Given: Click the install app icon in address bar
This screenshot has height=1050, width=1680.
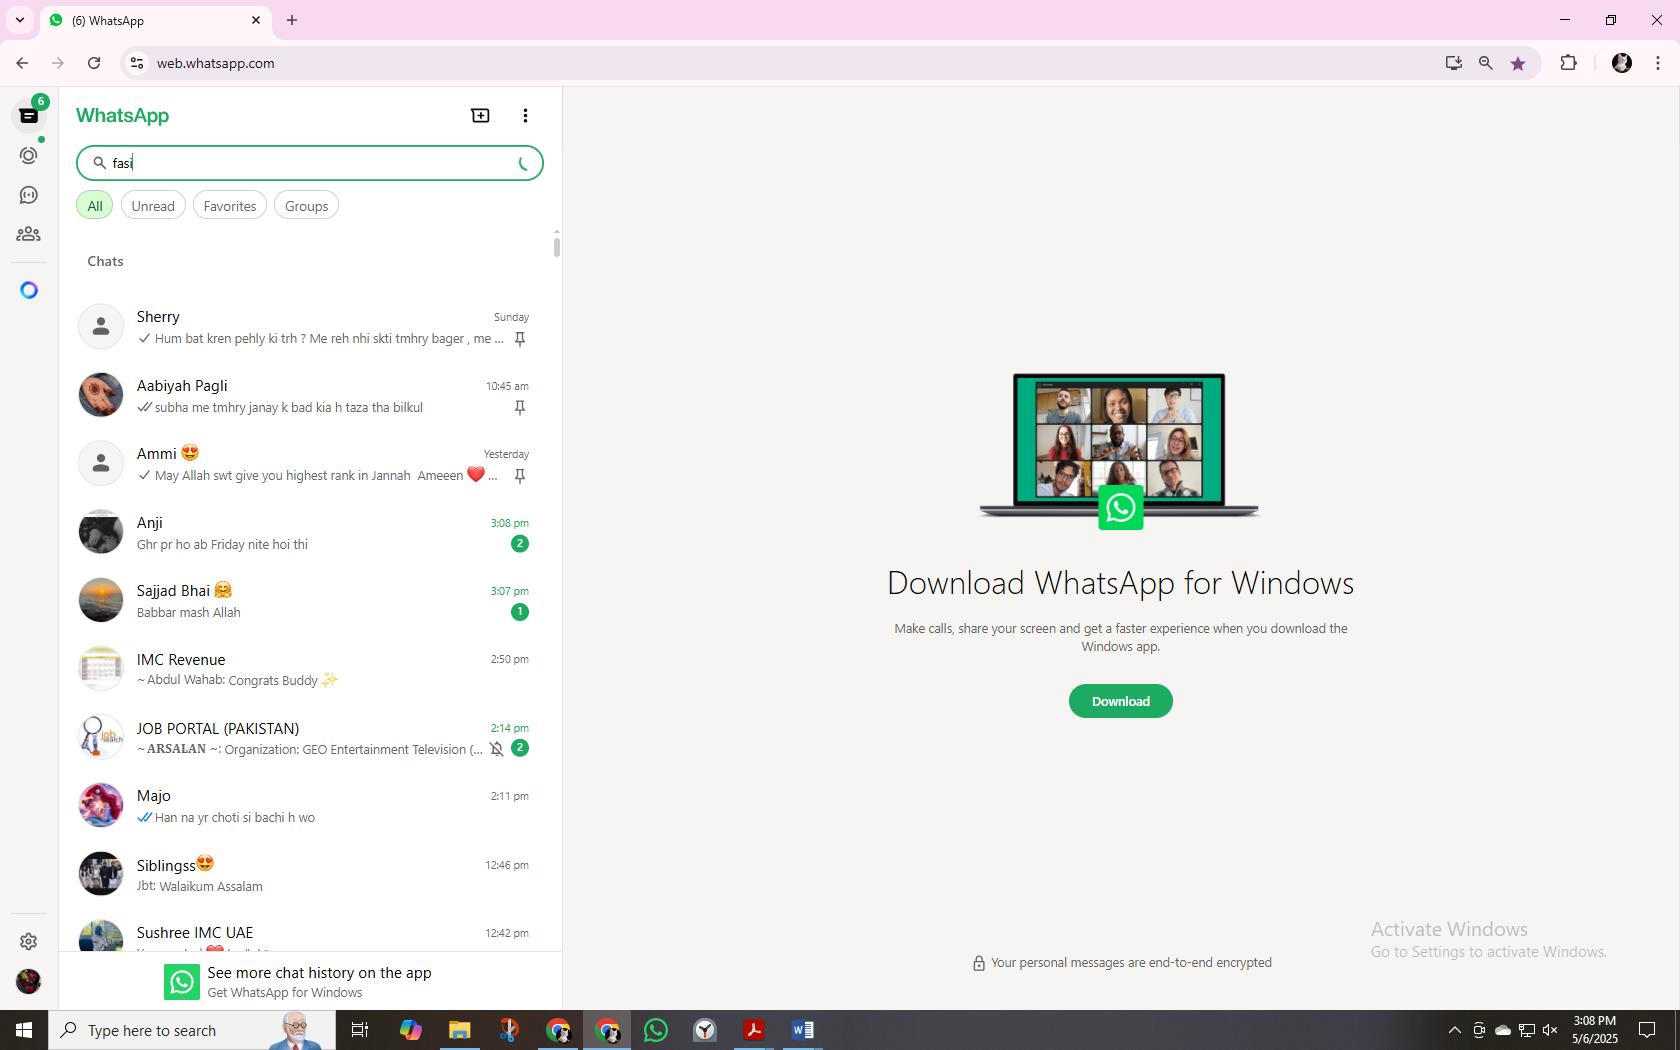Looking at the screenshot, I should 1453,63.
